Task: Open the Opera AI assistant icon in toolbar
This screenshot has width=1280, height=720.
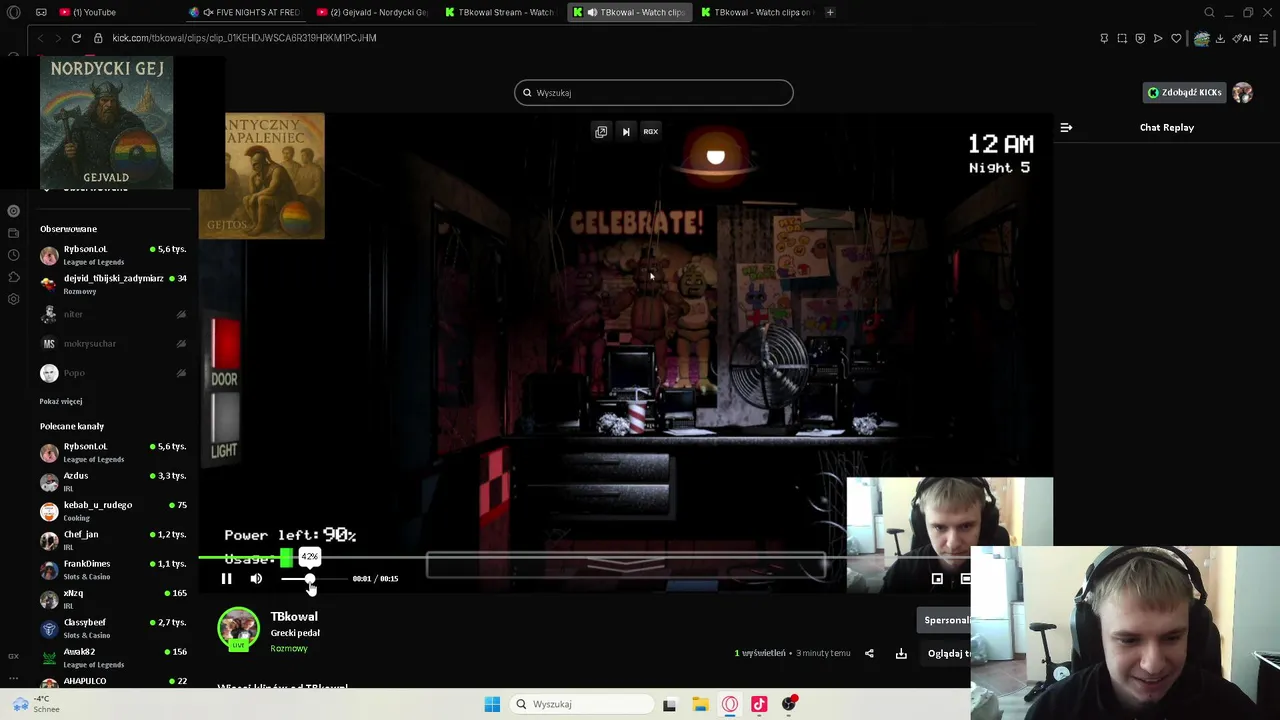Action: [1242, 38]
